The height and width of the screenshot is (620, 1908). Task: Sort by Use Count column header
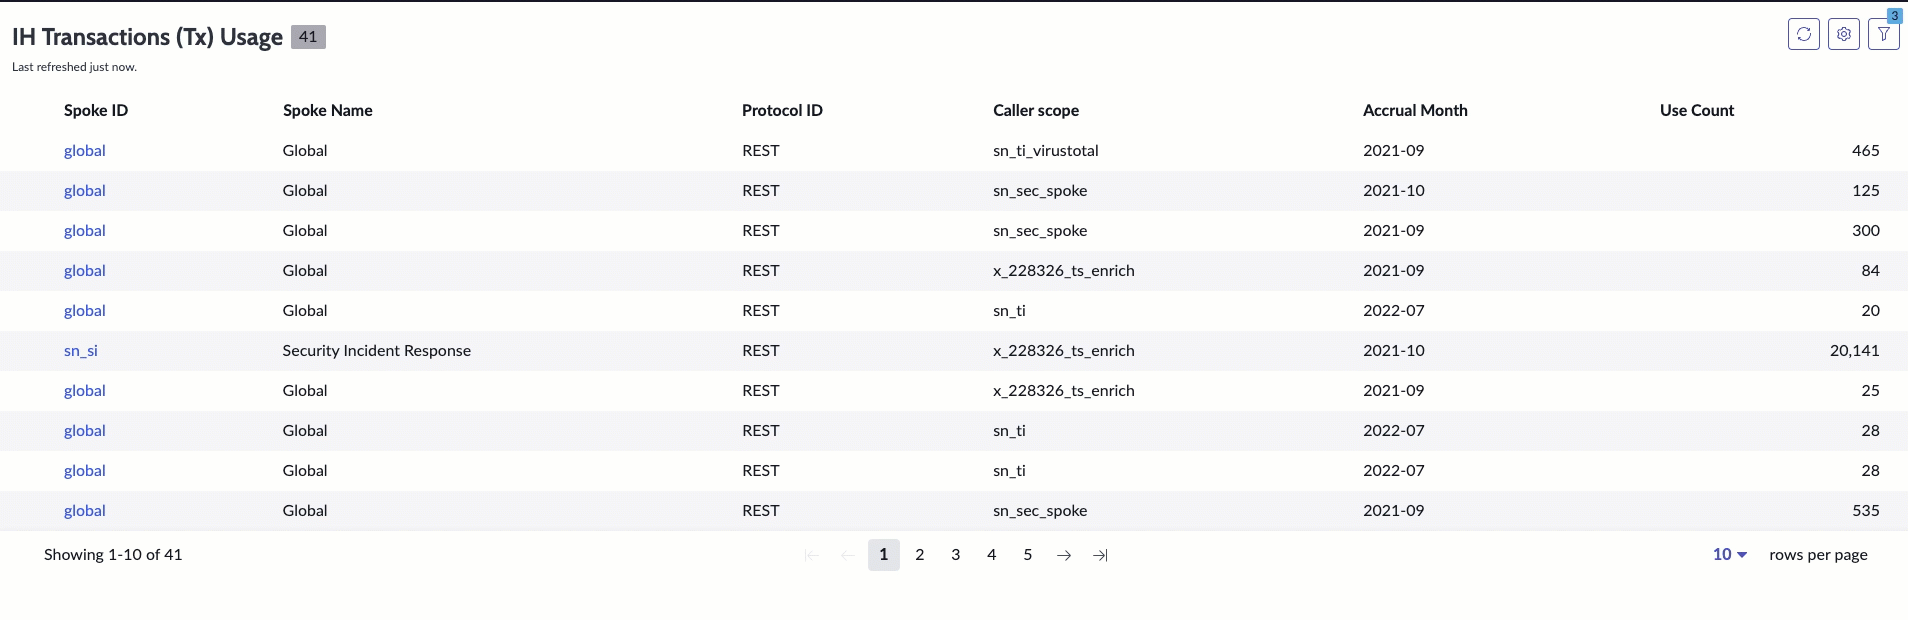[1697, 111]
